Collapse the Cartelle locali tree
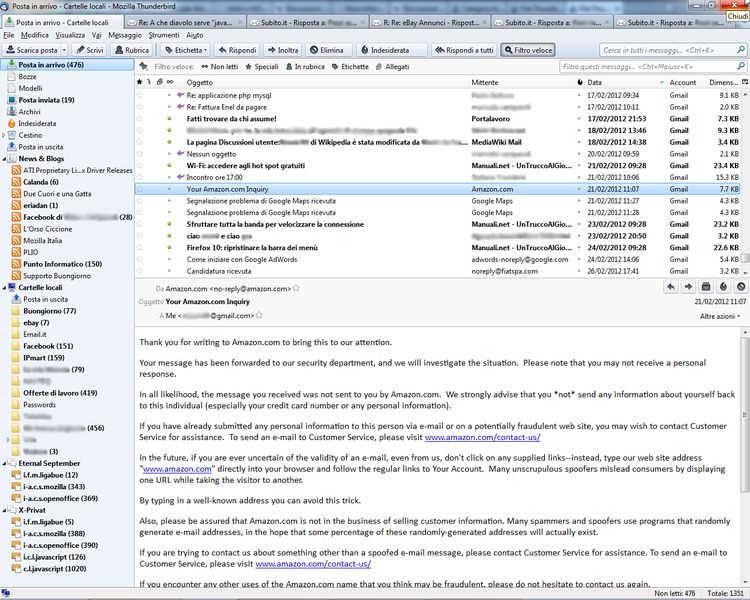The height and width of the screenshot is (600, 750). click(4, 287)
